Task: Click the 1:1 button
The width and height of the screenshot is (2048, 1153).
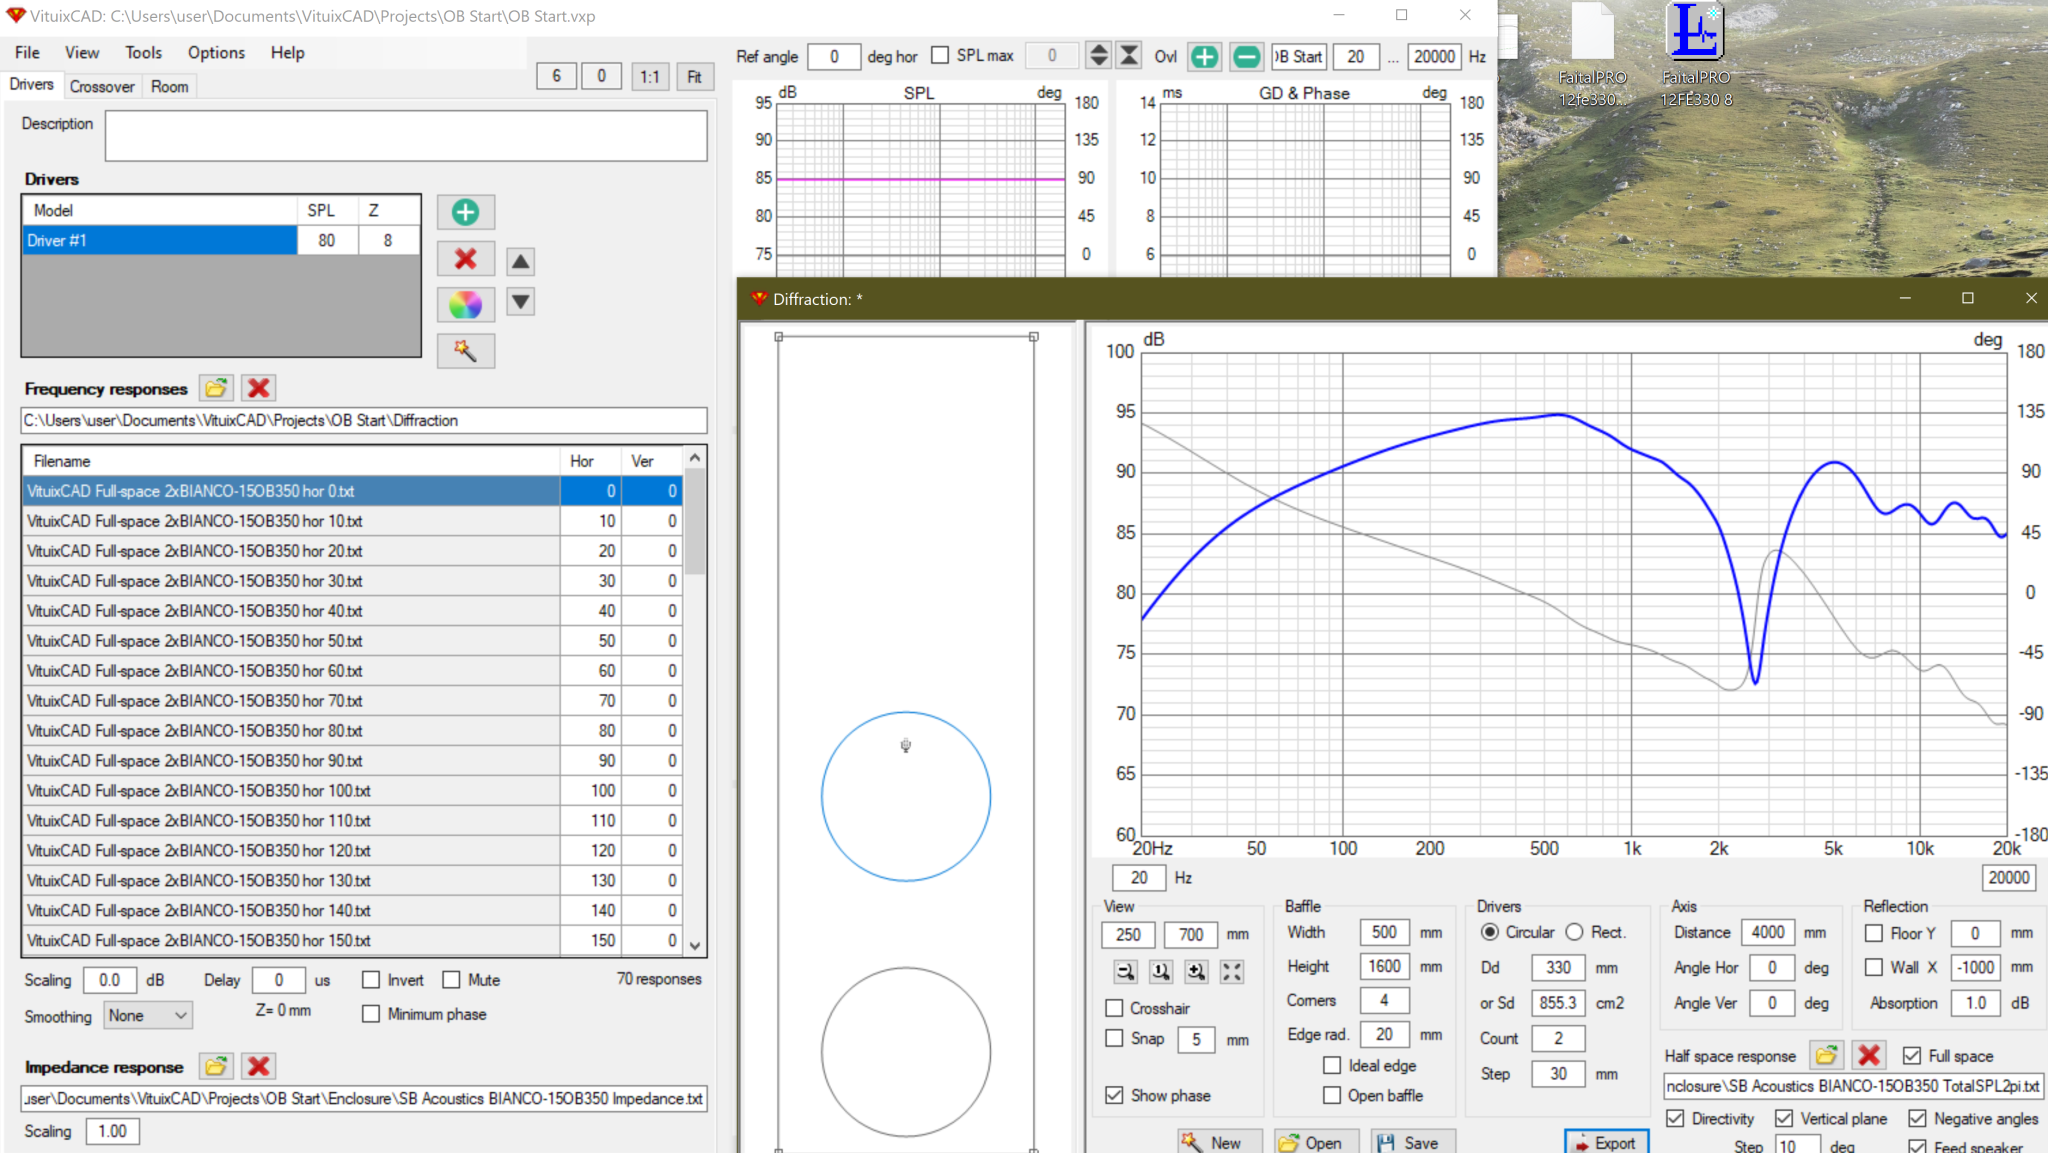Action: click(650, 77)
